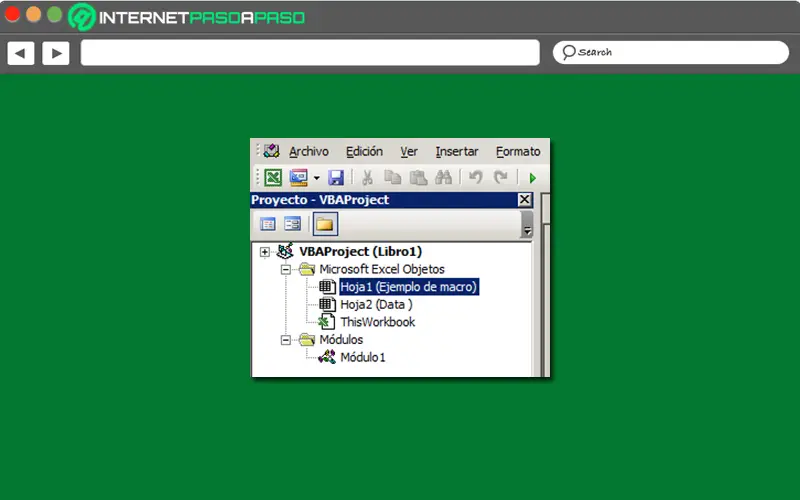Open the Edición menu
Image resolution: width=800 pixels, height=500 pixels.
(364, 152)
